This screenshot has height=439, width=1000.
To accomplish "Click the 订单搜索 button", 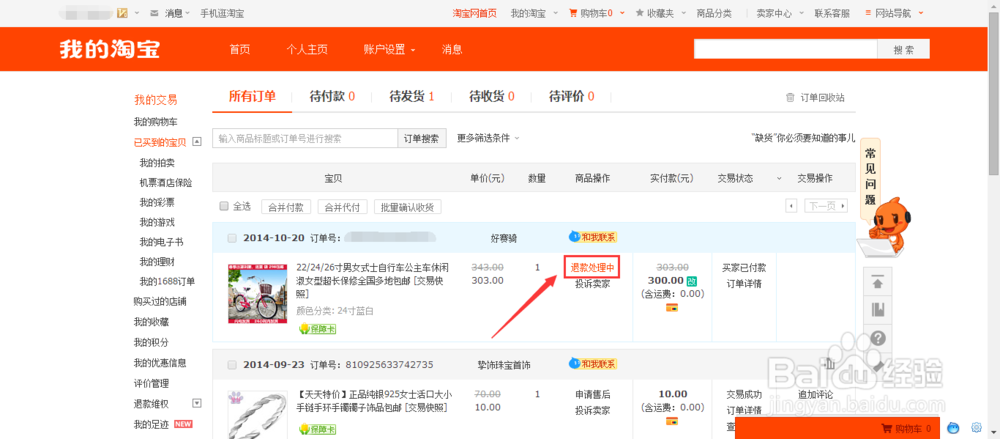I will click(422, 138).
